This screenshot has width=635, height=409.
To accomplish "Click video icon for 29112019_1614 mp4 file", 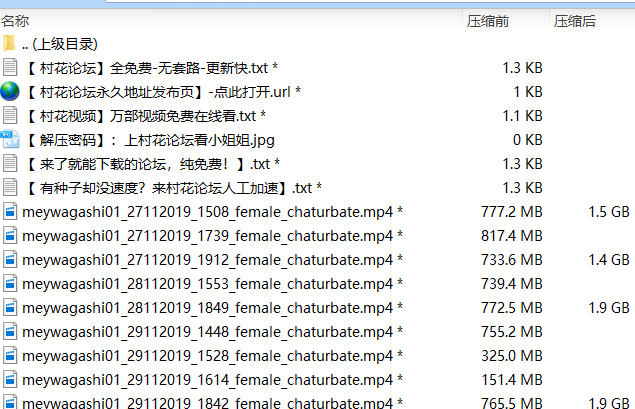I will point(10,379).
